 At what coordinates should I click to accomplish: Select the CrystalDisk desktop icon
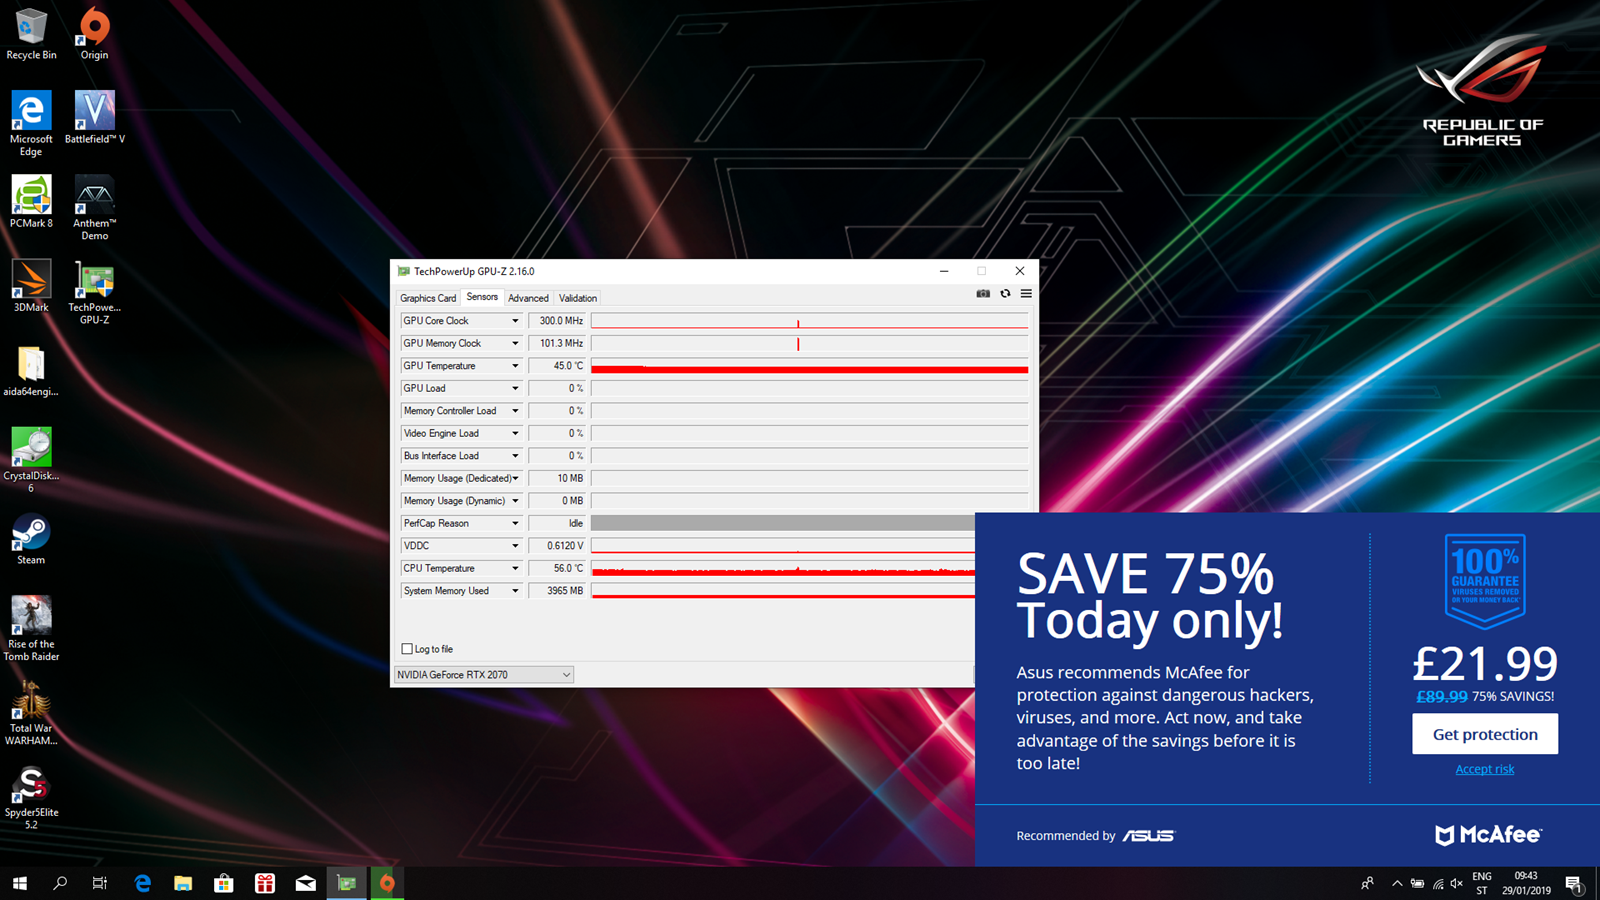tap(31, 460)
